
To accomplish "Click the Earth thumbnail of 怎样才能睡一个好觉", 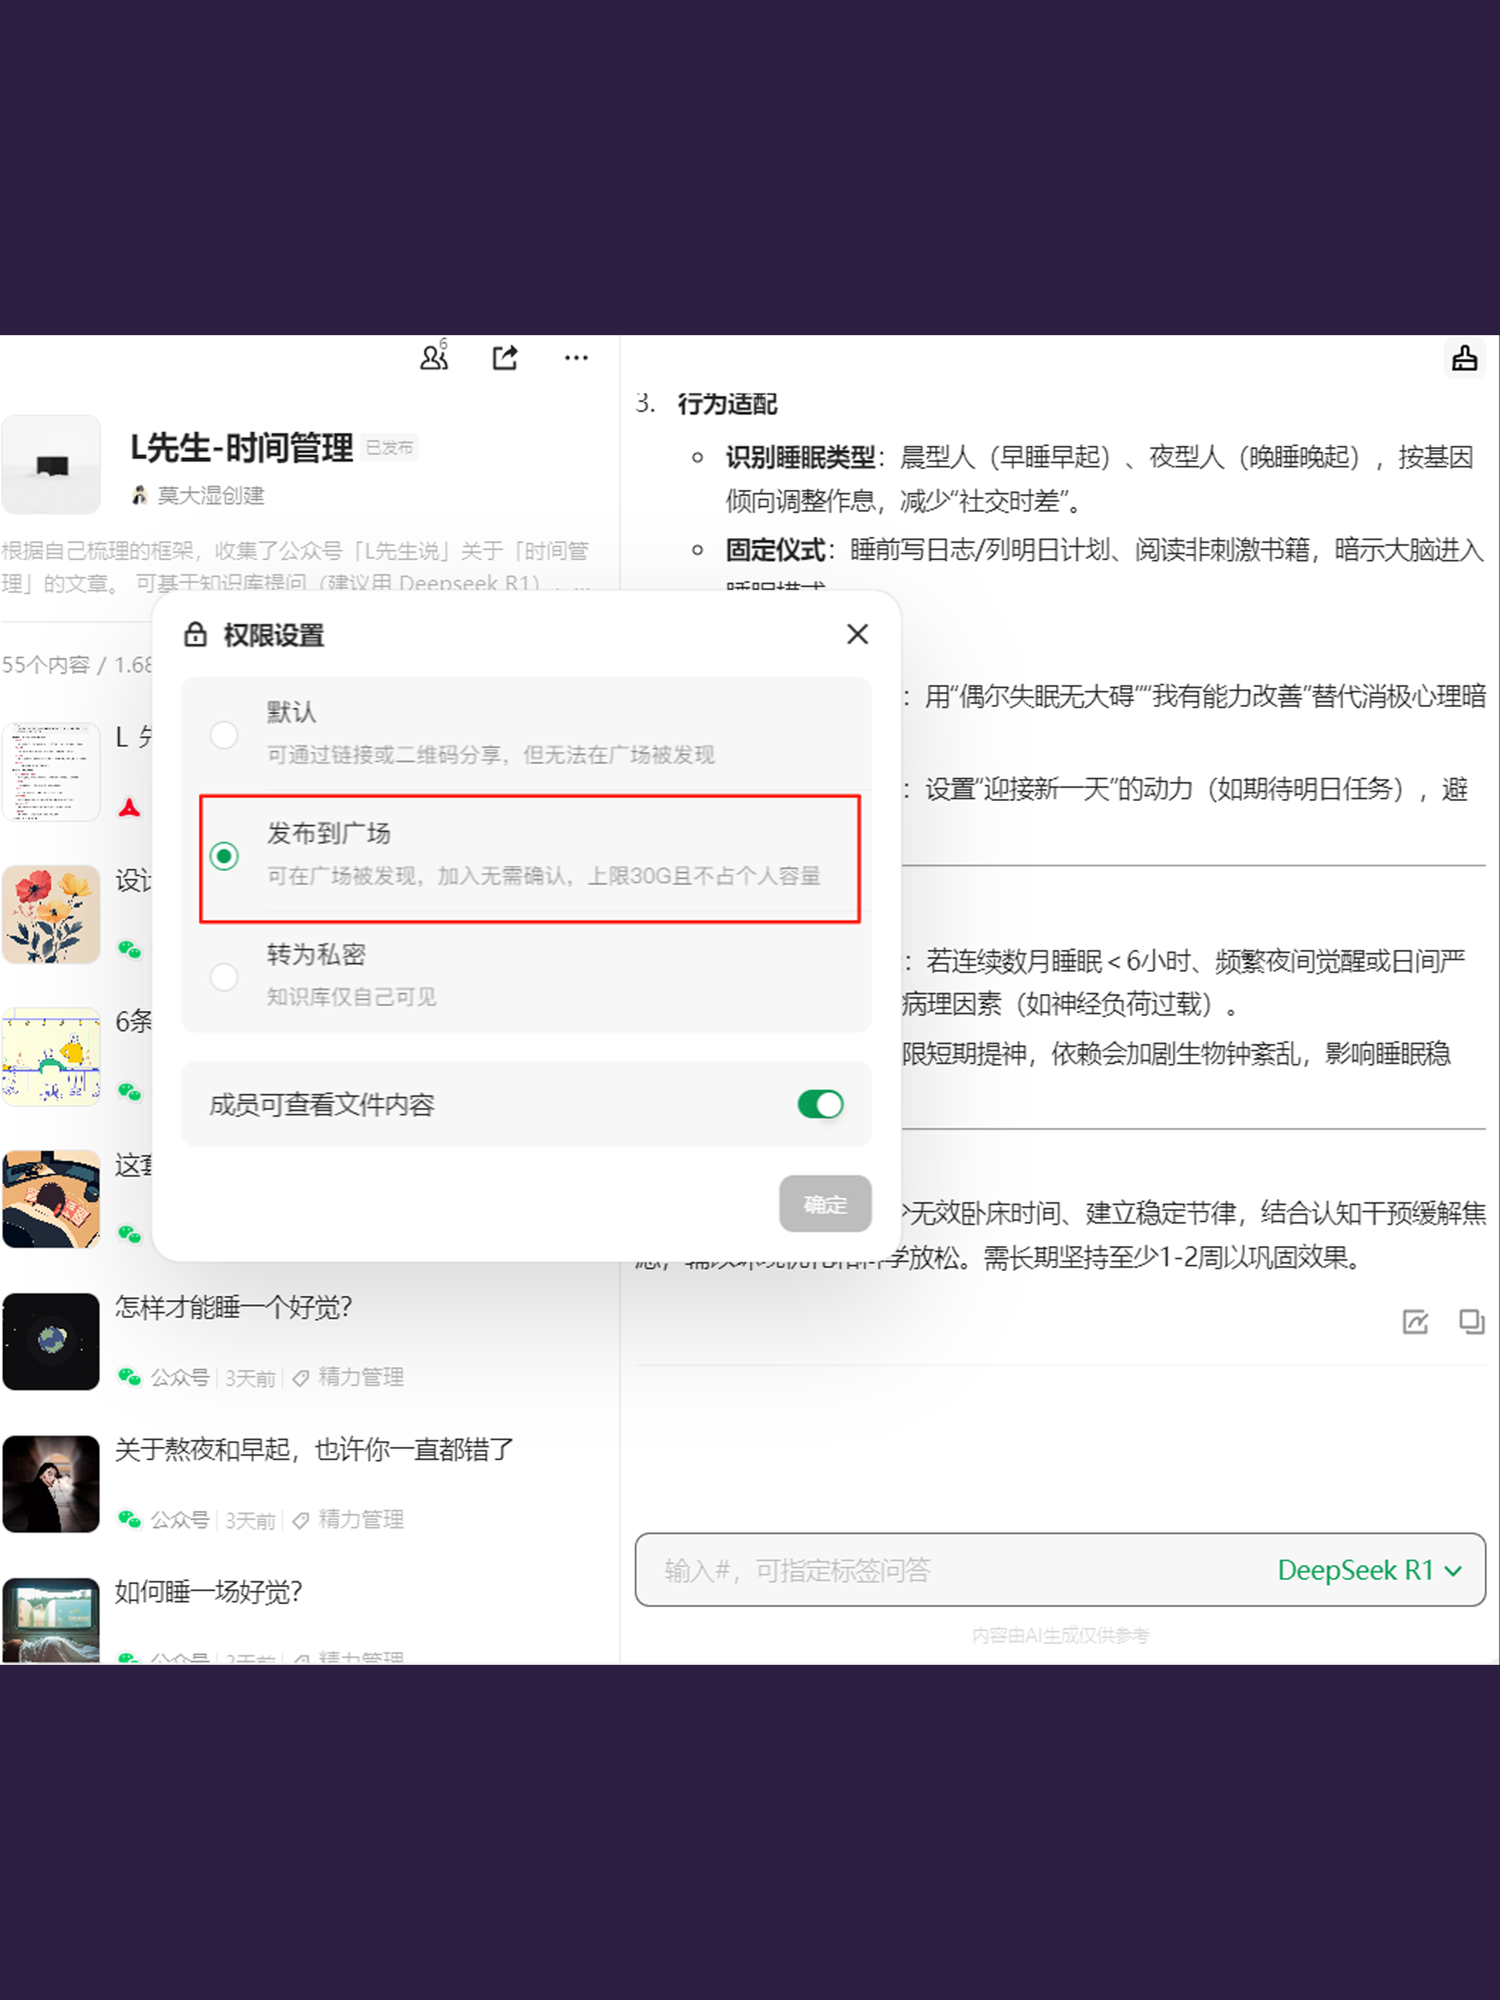I will (x=51, y=1341).
